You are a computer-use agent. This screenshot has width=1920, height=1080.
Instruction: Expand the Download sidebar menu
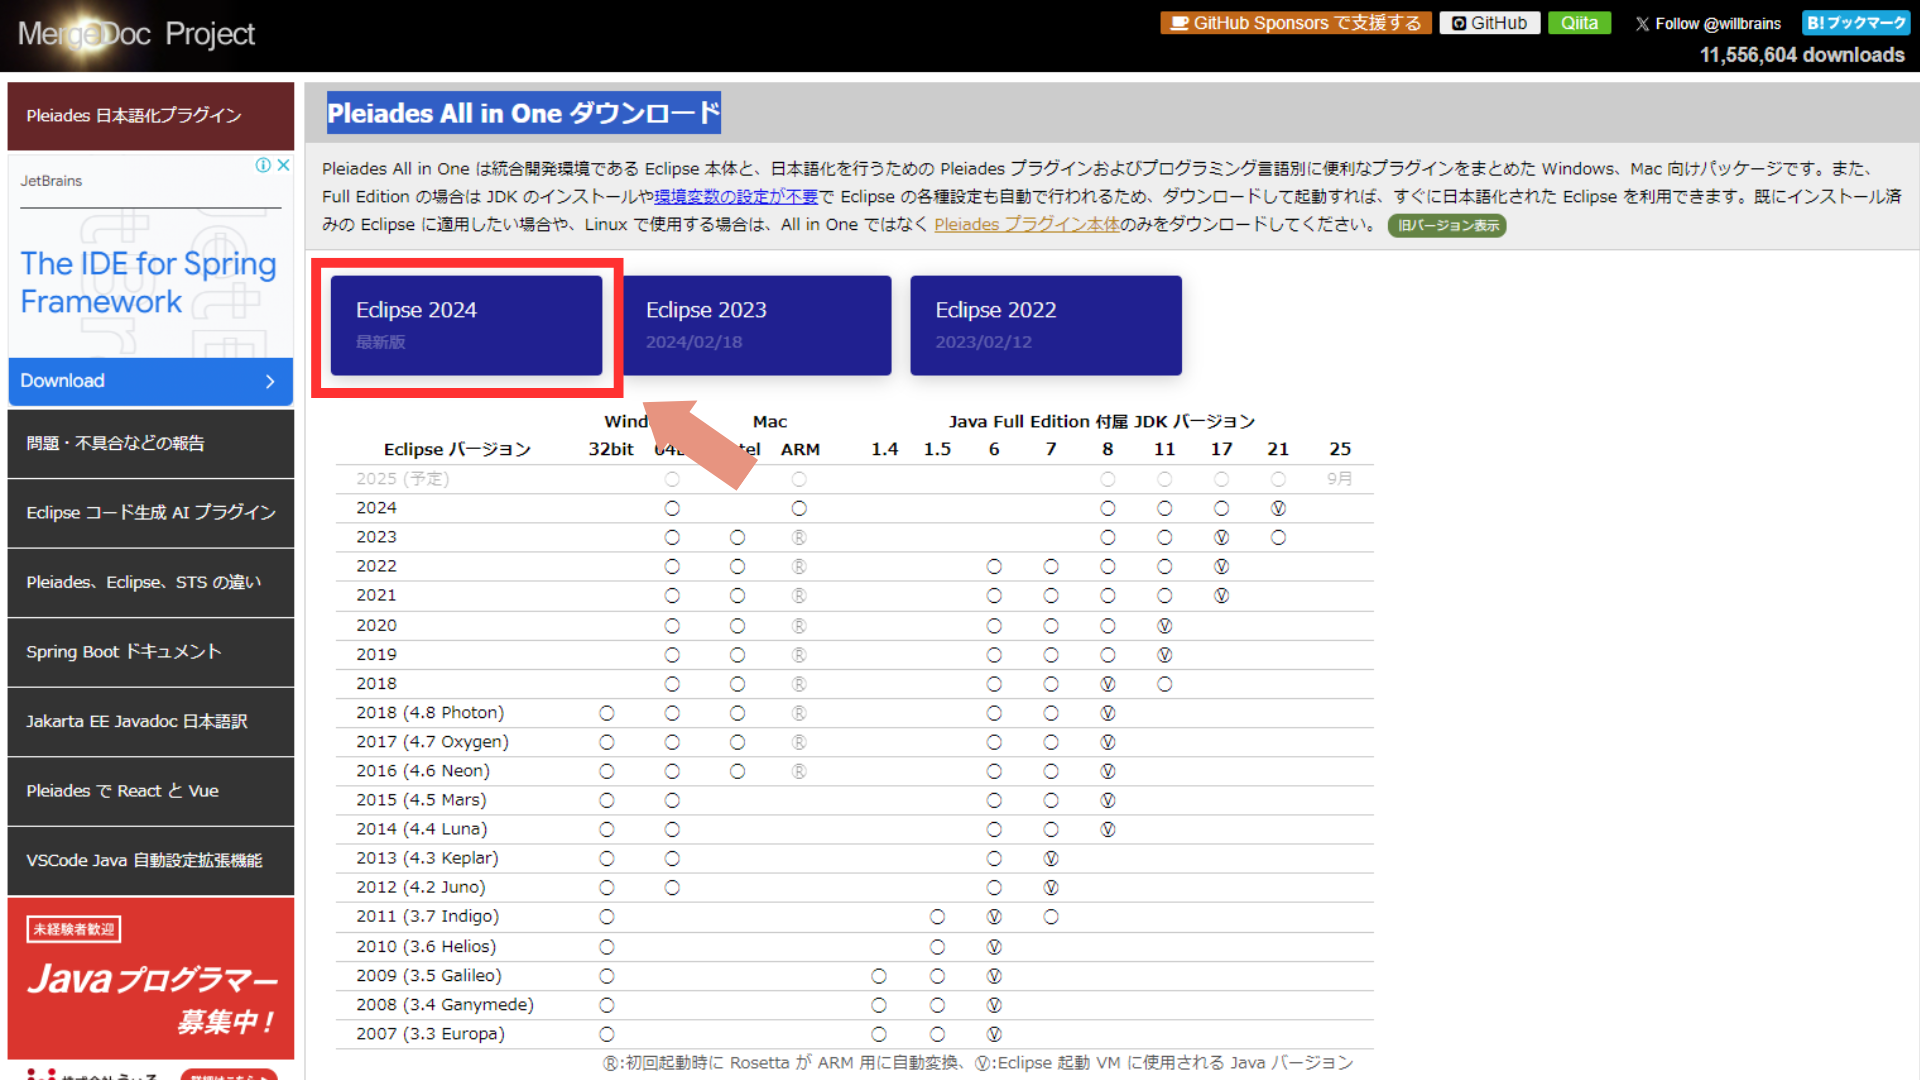pyautogui.click(x=150, y=381)
